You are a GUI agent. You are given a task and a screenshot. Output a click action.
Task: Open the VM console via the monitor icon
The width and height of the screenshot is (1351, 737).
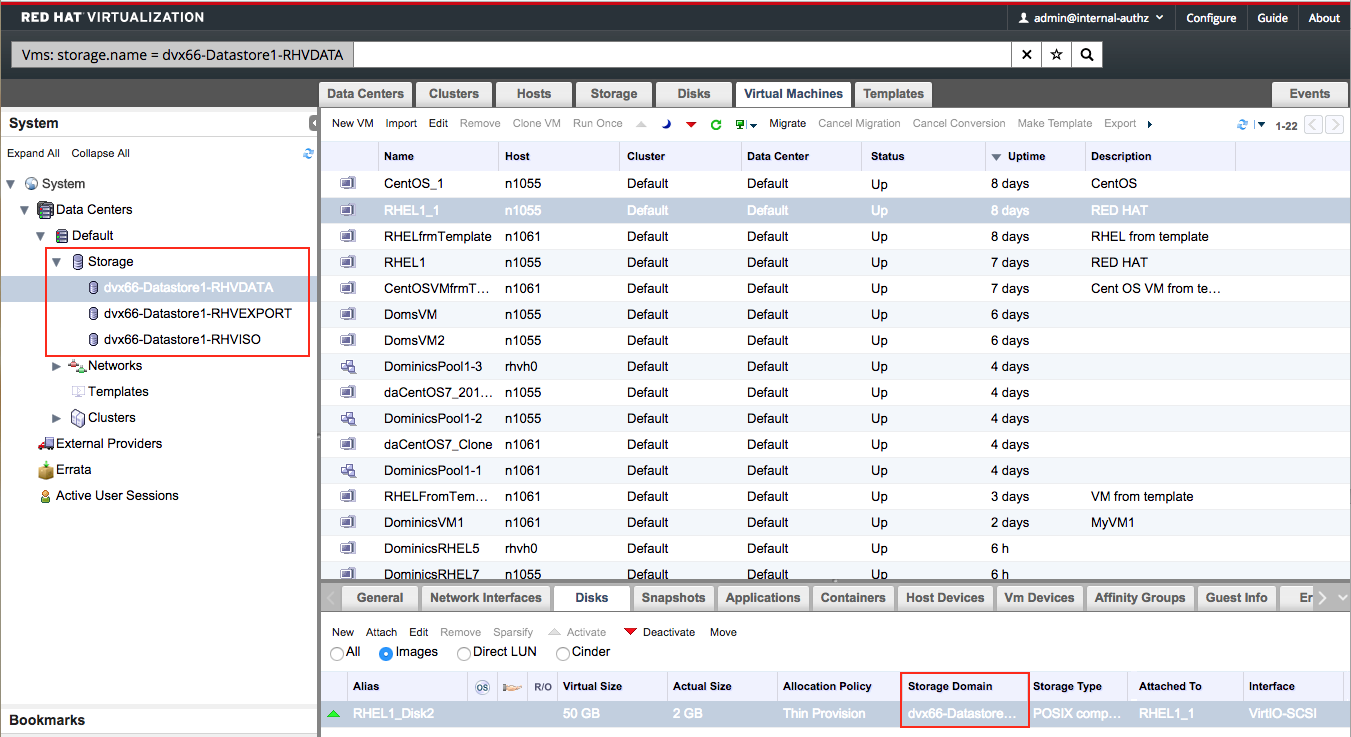pos(741,124)
